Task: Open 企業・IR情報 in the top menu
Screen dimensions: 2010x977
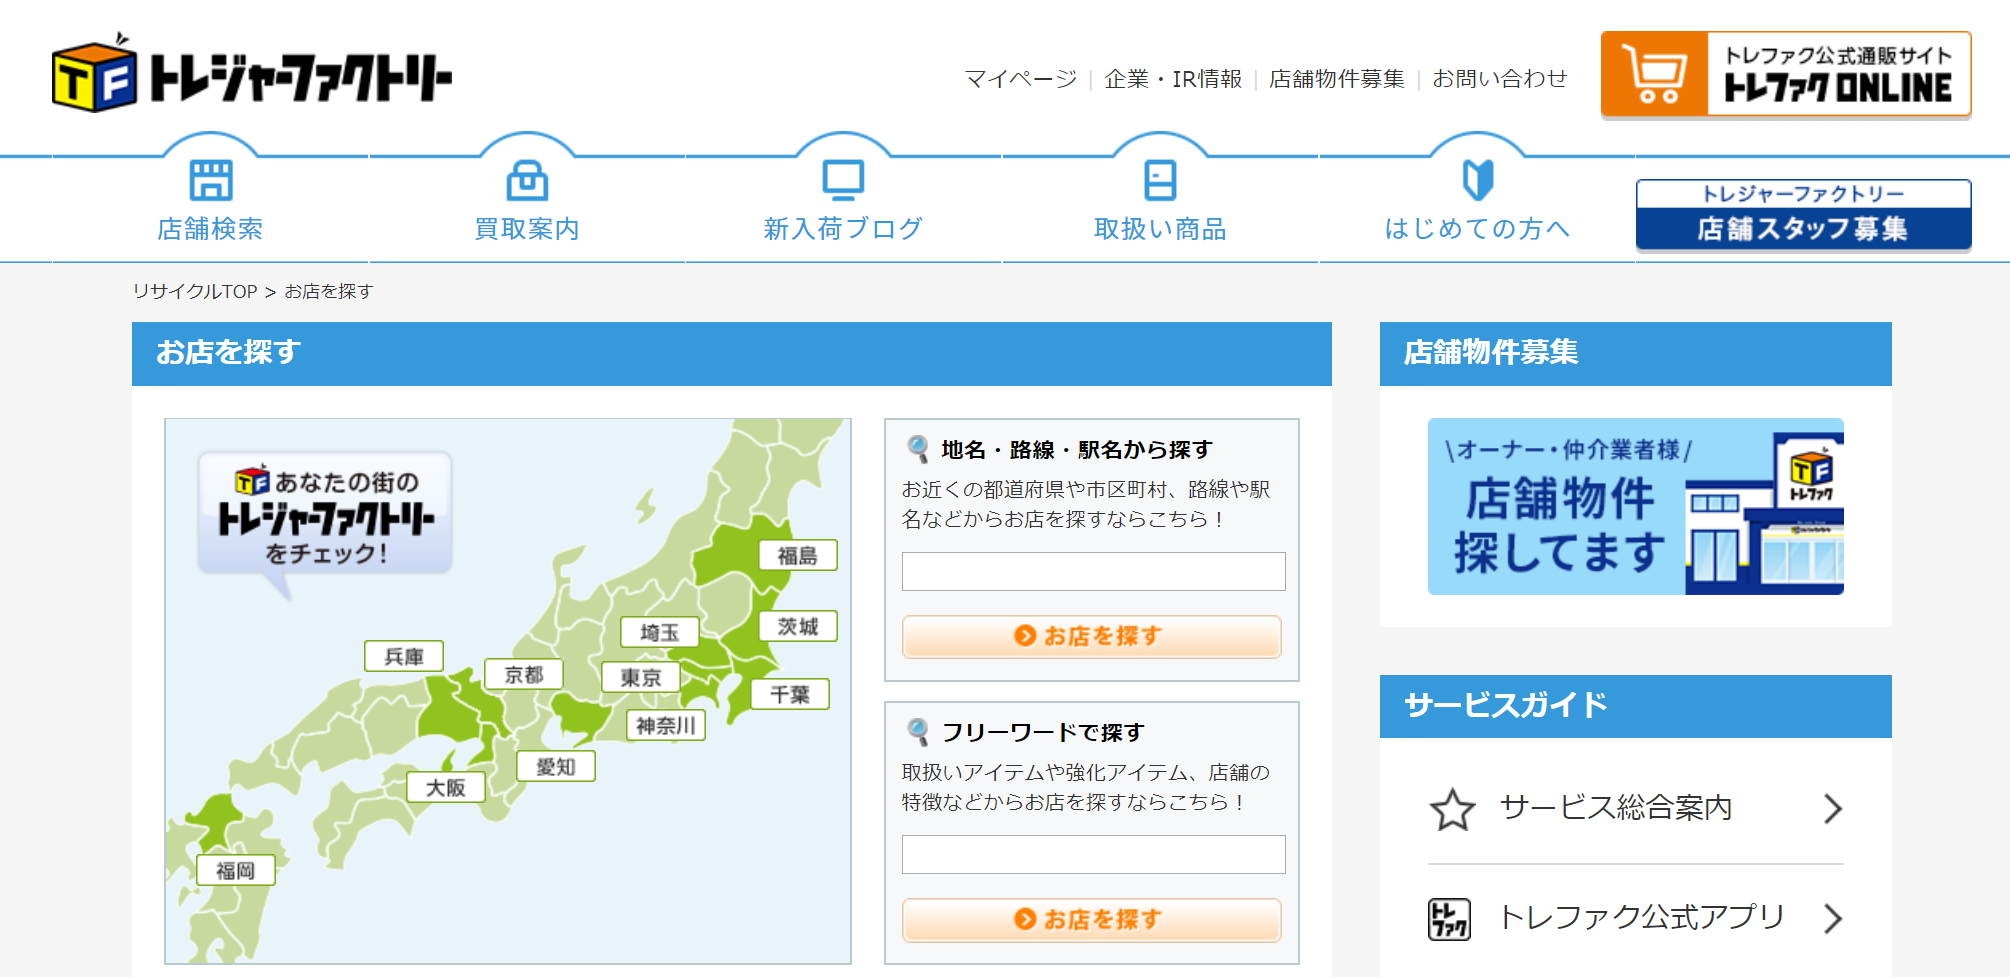Action: coord(1173,79)
